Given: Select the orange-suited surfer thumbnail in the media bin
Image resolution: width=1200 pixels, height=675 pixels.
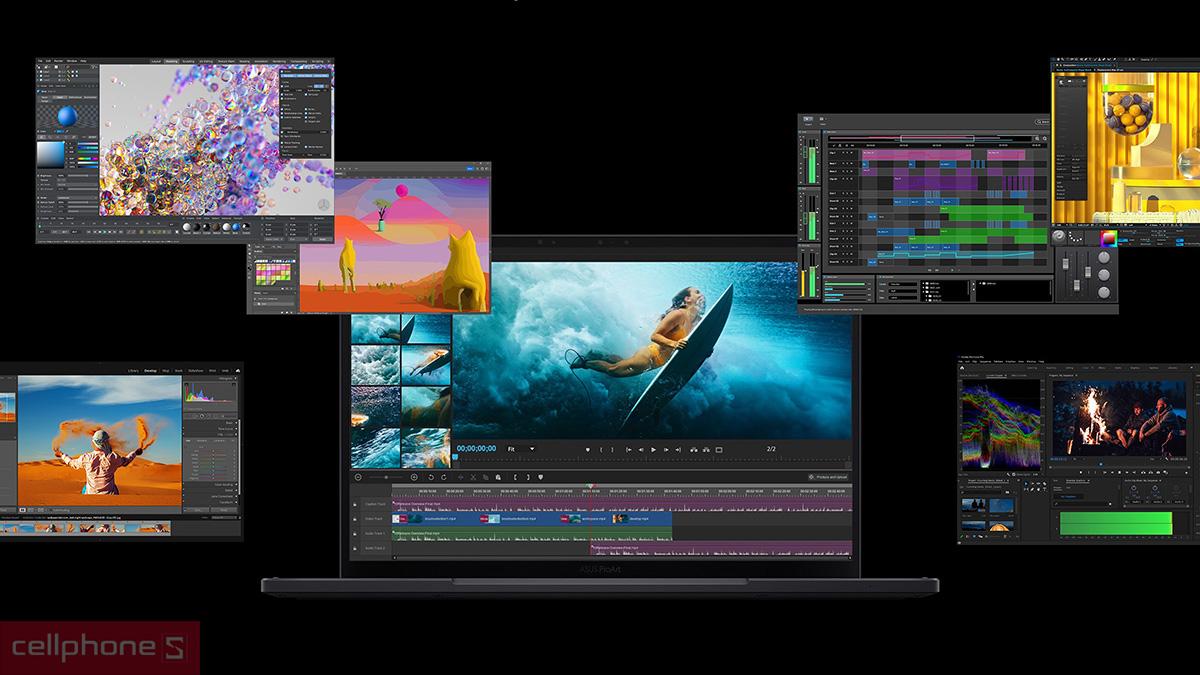Looking at the screenshot, I should pyautogui.click(x=426, y=365).
